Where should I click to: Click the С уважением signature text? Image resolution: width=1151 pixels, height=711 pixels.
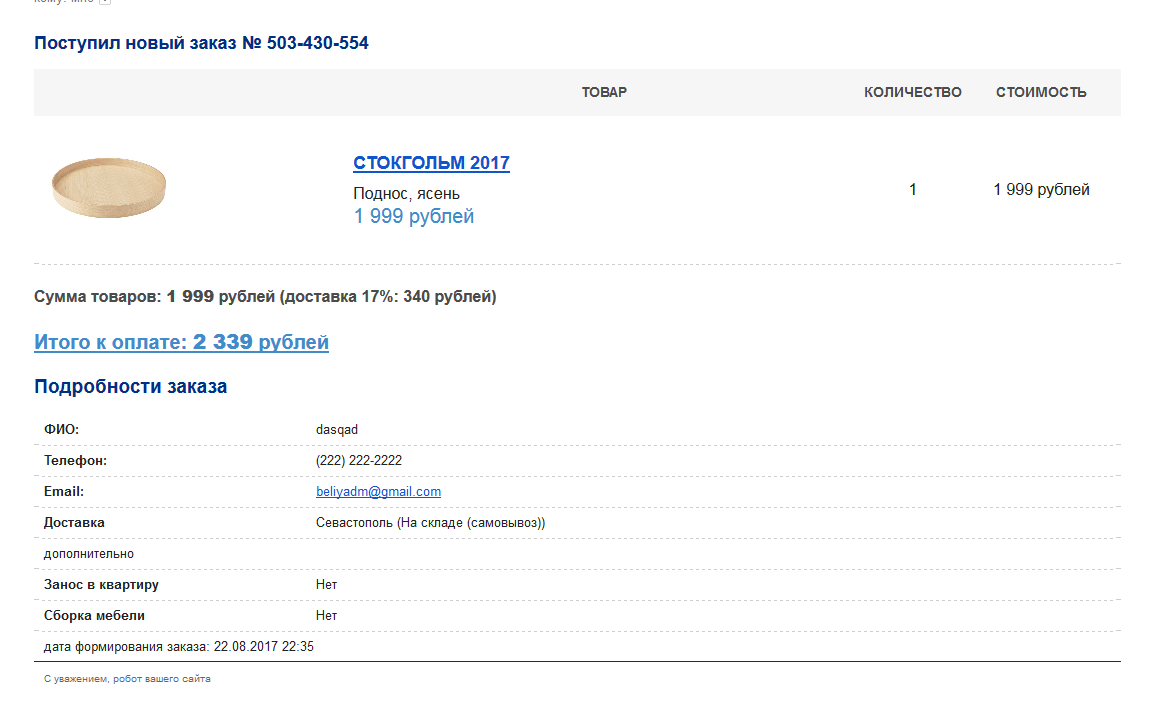(x=127, y=679)
